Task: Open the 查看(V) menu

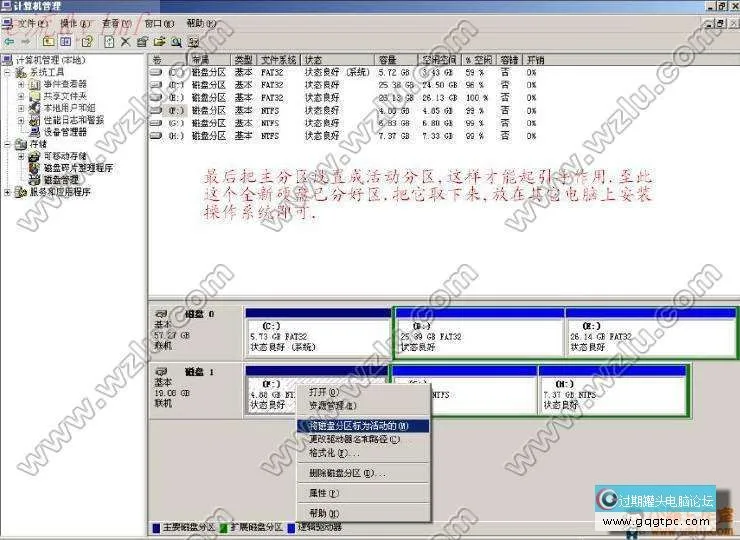Action: [x=117, y=24]
